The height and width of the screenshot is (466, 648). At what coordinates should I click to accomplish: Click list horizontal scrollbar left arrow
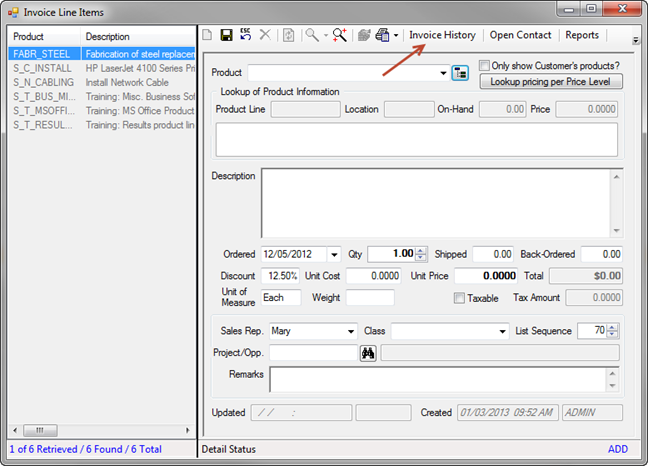(15, 430)
